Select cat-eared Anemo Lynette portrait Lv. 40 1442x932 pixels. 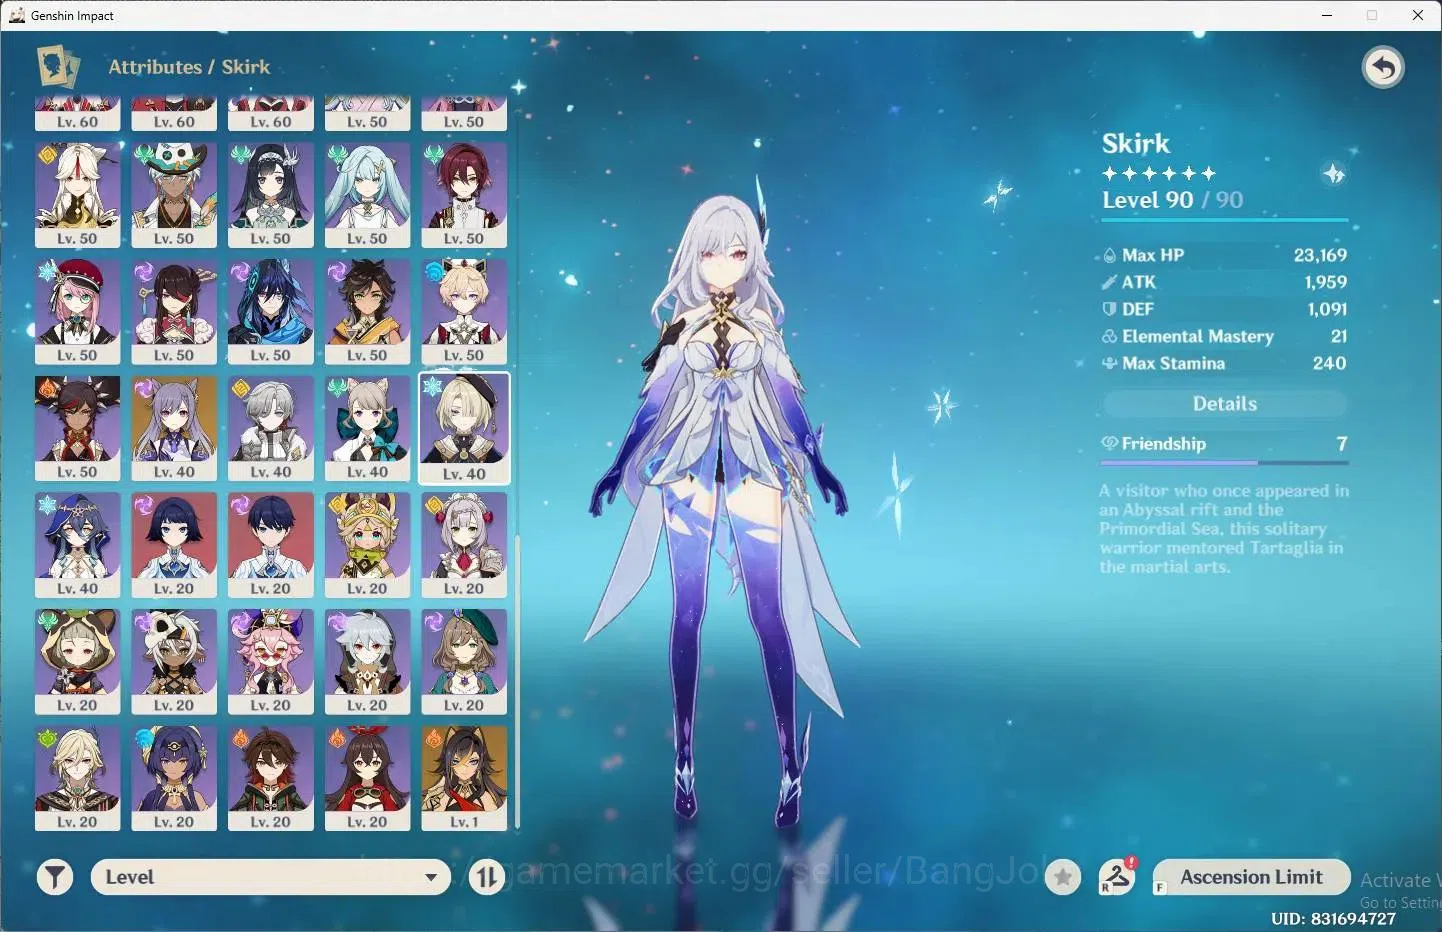pos(367,429)
